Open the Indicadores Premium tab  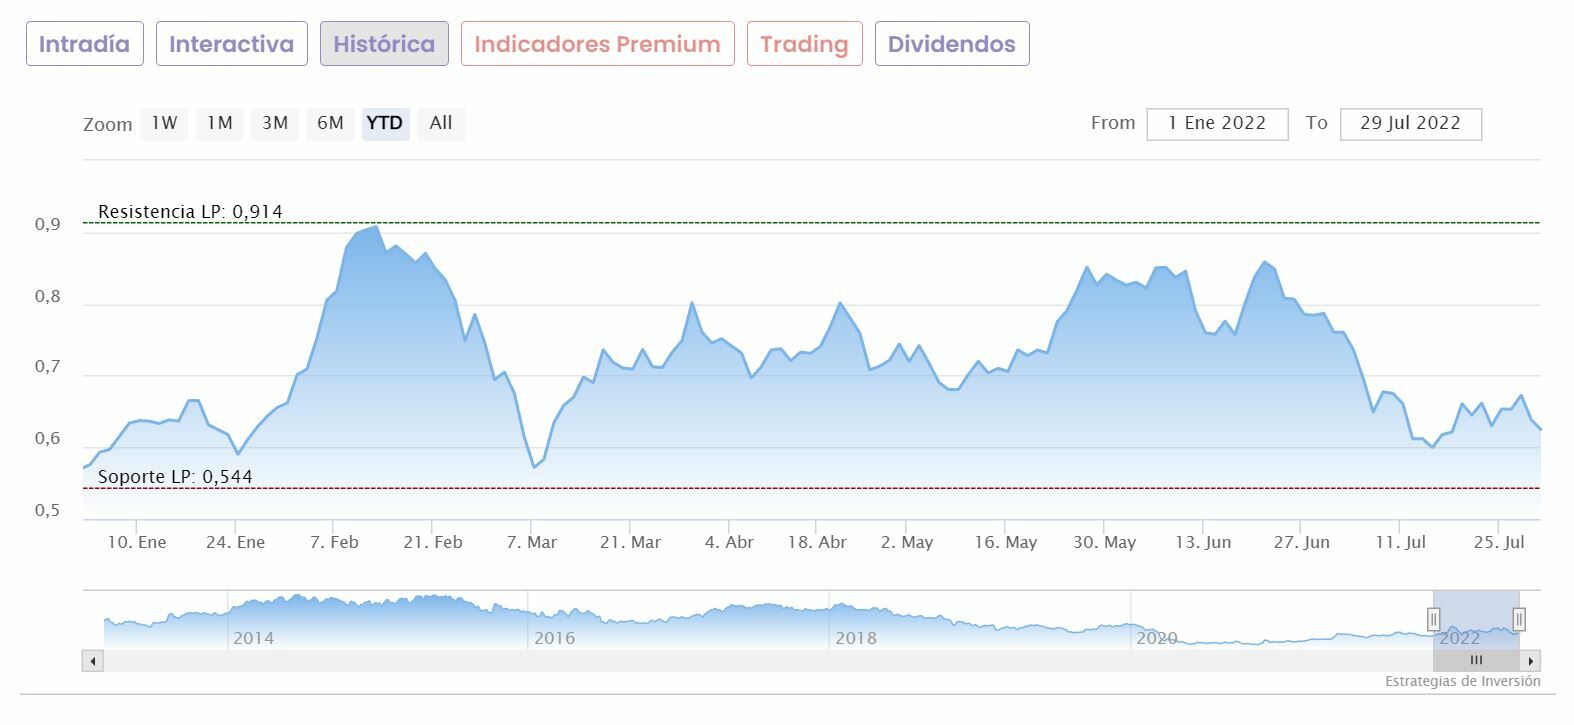pos(597,44)
